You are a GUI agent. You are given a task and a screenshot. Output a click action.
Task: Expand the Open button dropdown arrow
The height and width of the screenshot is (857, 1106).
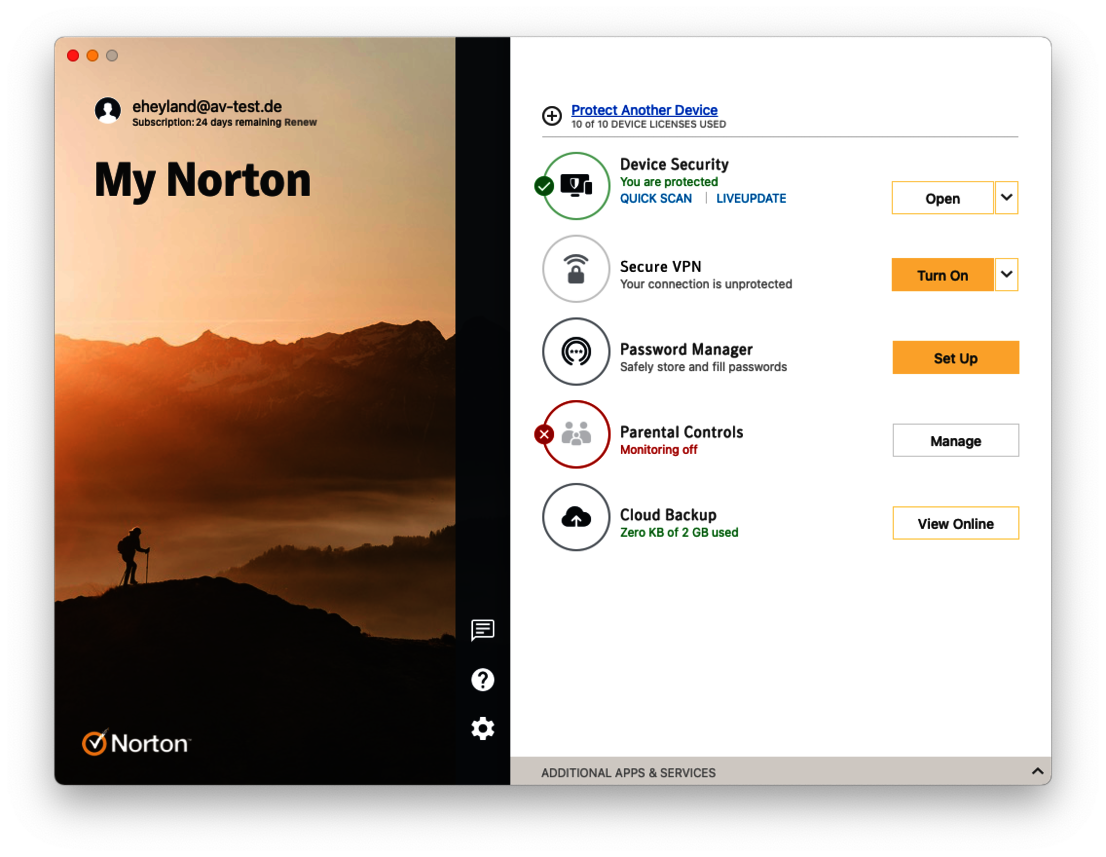coord(1006,197)
